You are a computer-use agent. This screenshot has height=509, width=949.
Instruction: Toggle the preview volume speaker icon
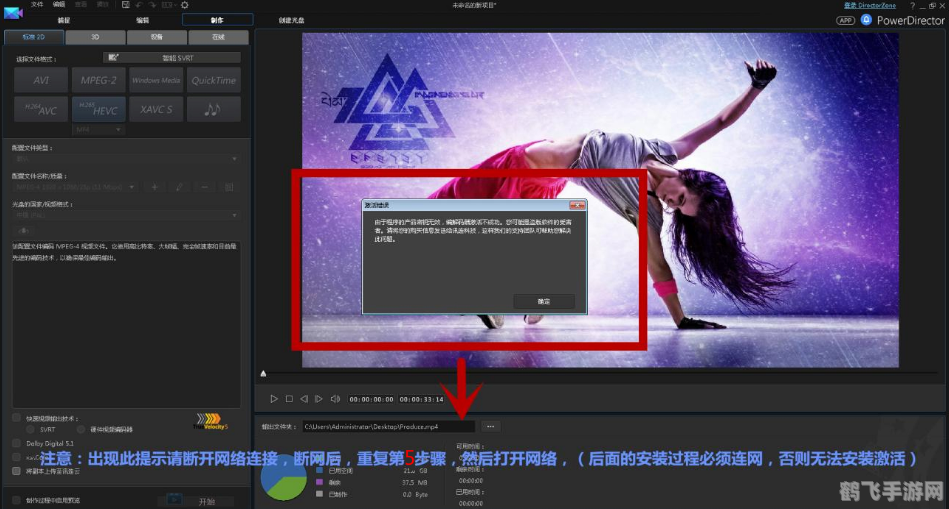[335, 399]
